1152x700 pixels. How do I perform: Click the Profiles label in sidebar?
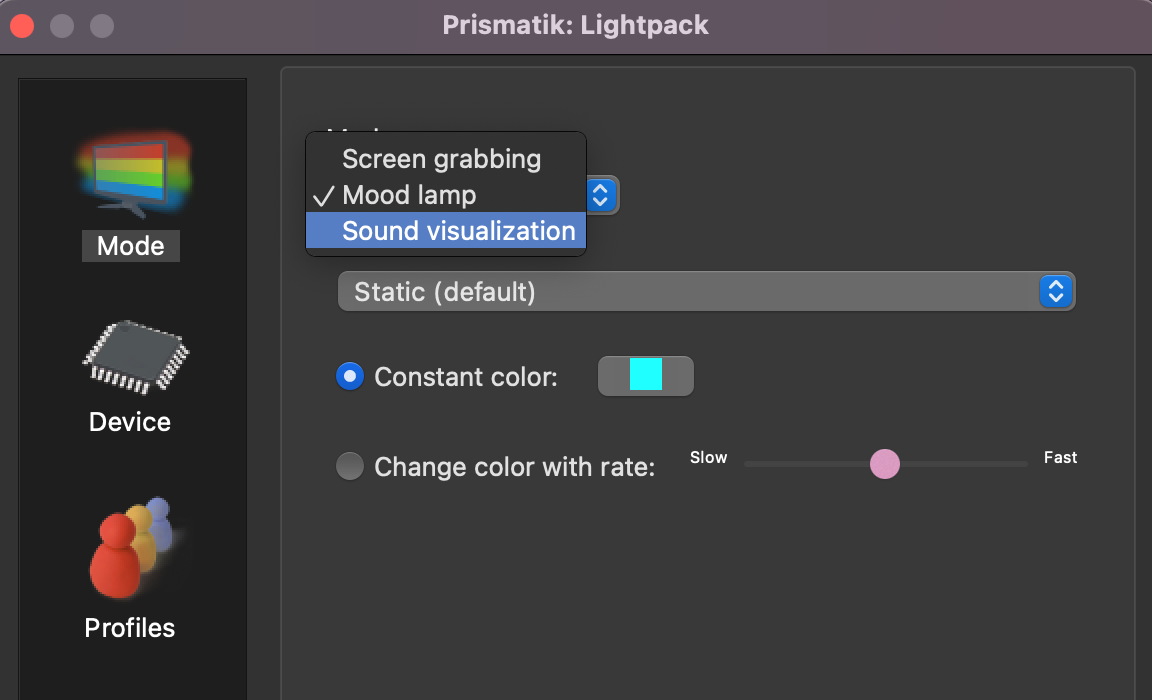130,627
